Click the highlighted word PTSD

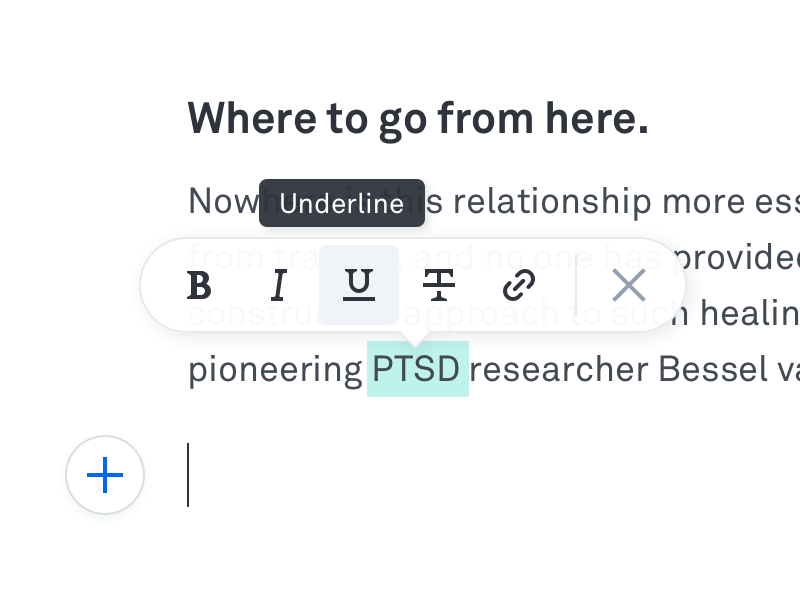(417, 369)
